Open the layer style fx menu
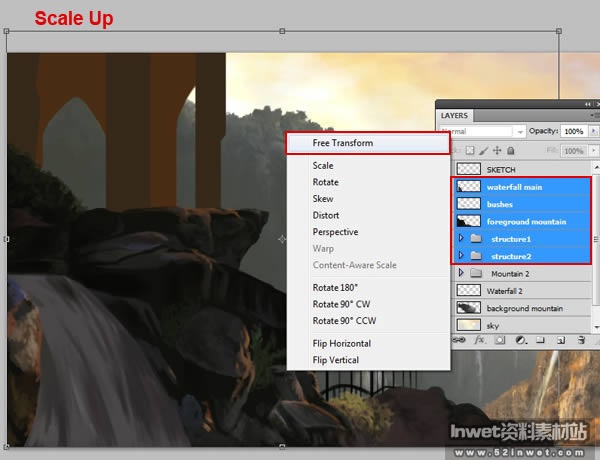 [479, 340]
